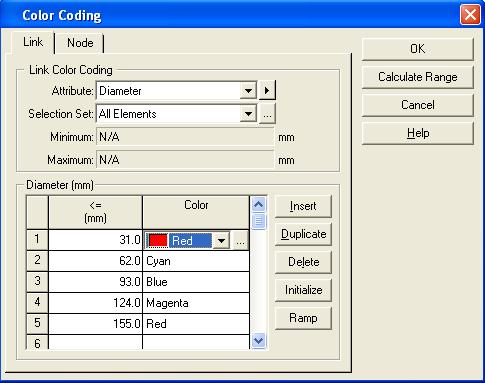This screenshot has width=485, height=383.
Task: Click the Insert button
Action: click(303, 206)
